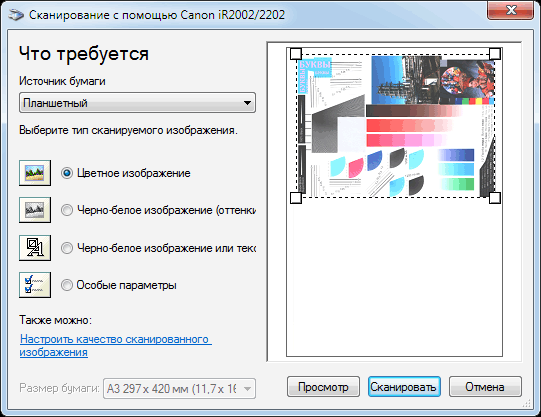
Task: Click the color picture icon
Action: pos(35,173)
